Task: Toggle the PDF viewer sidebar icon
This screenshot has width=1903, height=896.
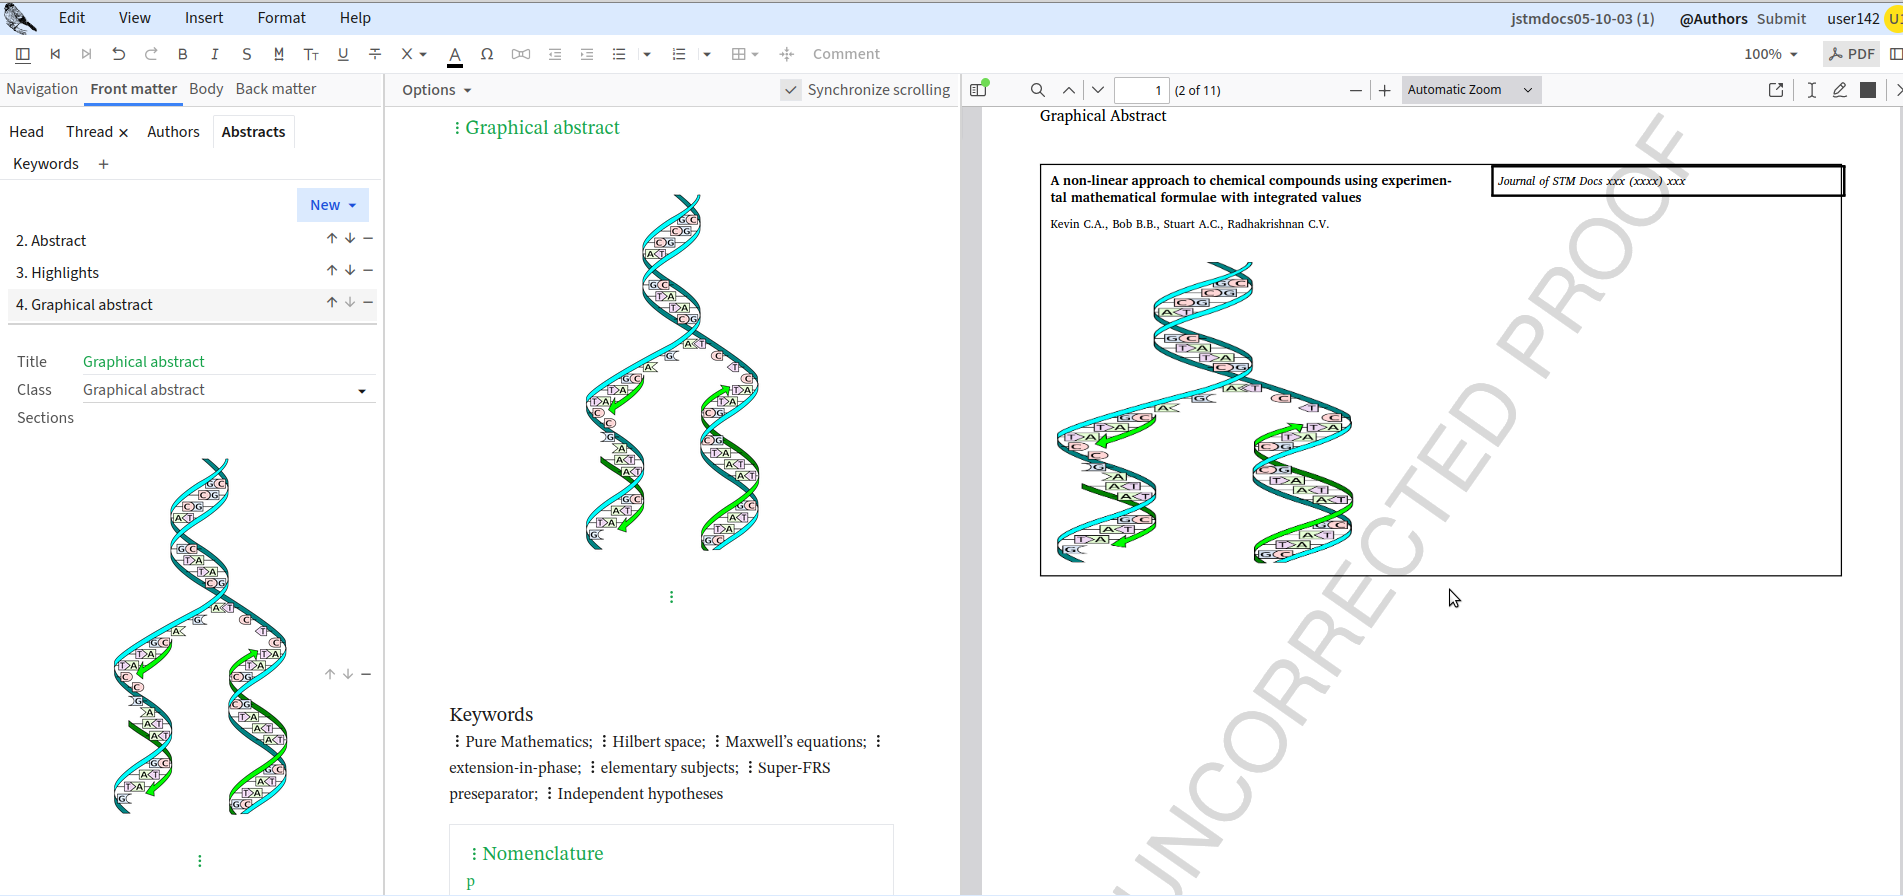Action: (x=979, y=90)
